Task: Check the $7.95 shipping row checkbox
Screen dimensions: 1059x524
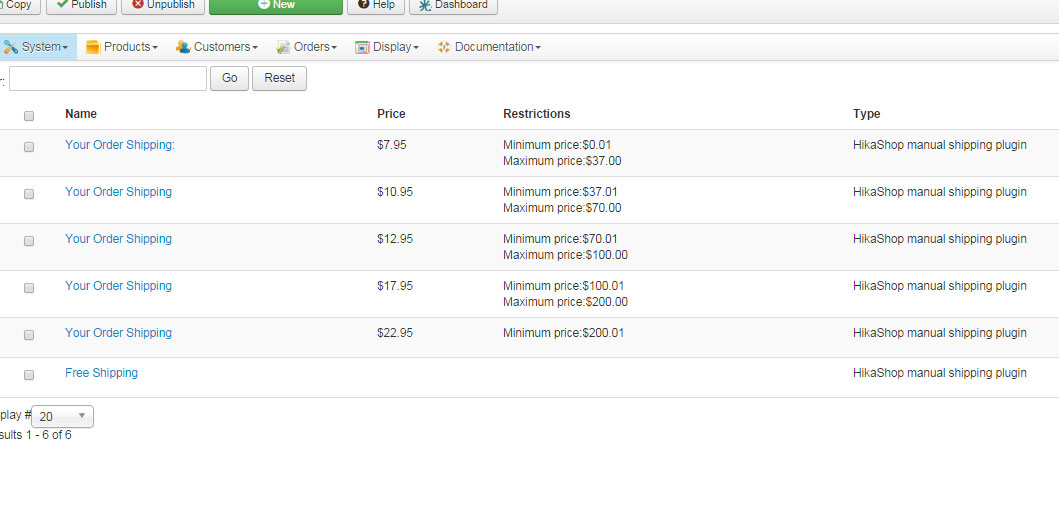Action: [29, 146]
